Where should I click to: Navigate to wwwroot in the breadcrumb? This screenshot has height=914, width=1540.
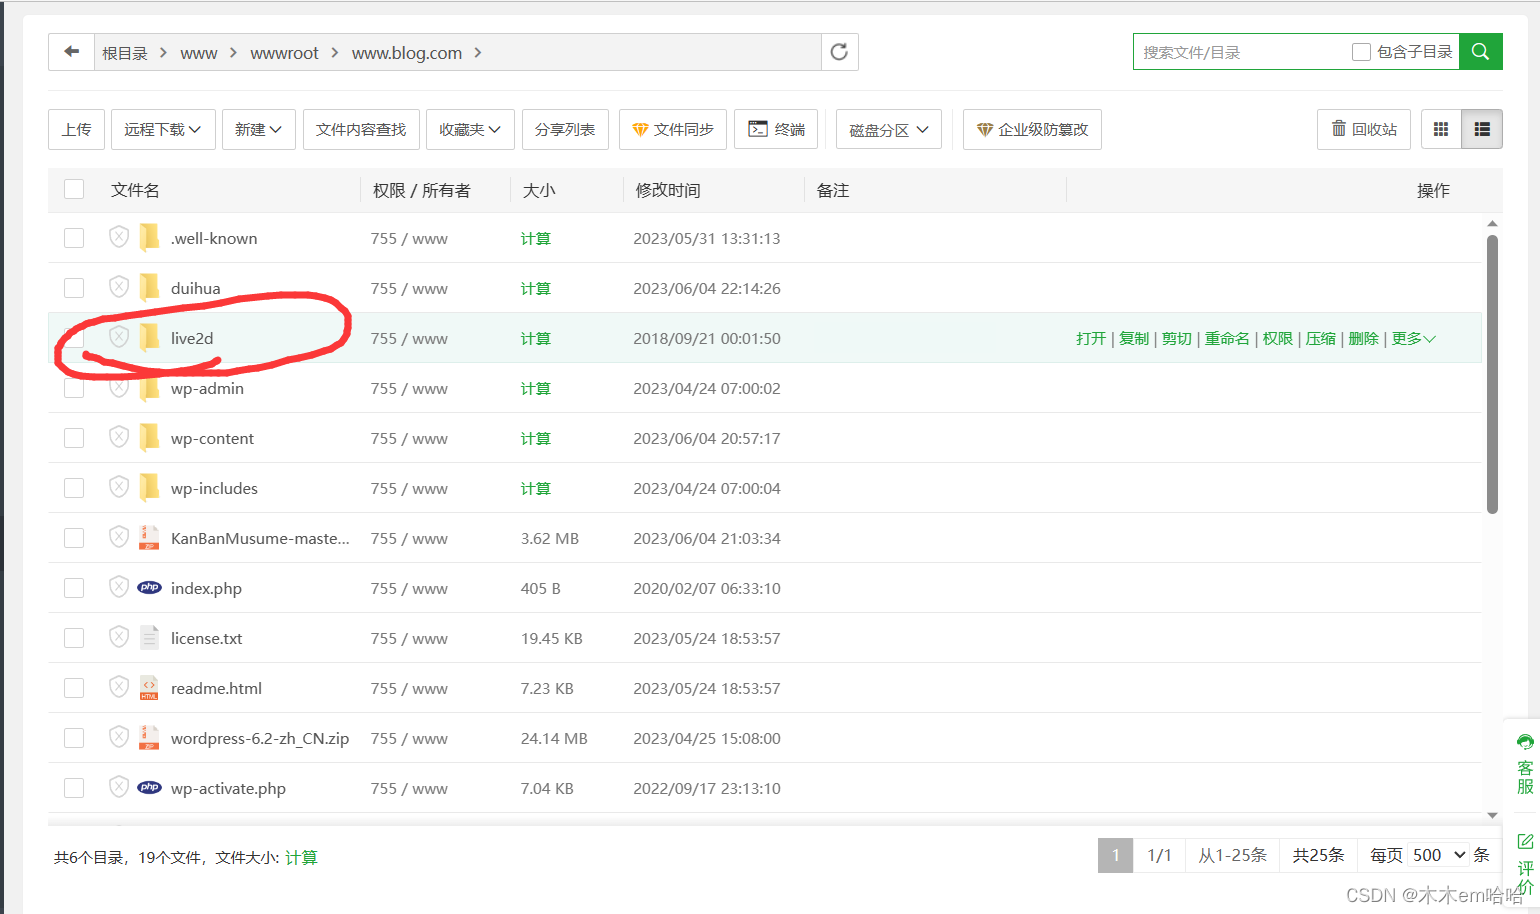[284, 53]
